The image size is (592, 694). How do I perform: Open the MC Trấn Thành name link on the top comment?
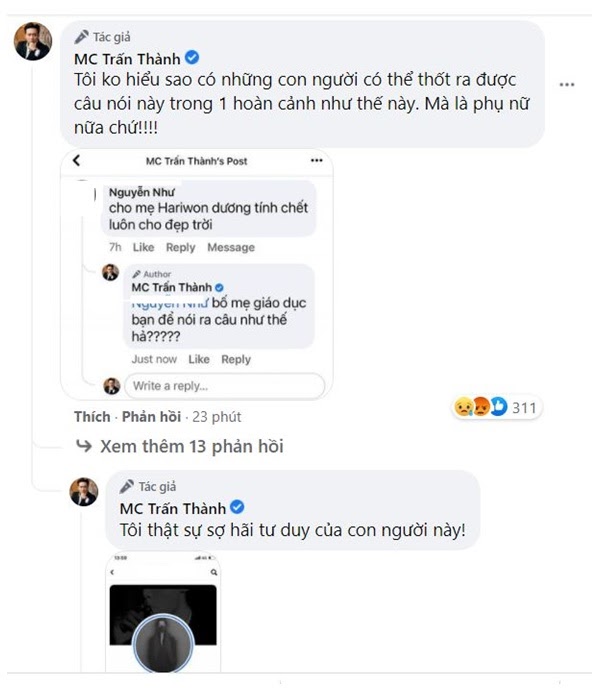pos(127,58)
